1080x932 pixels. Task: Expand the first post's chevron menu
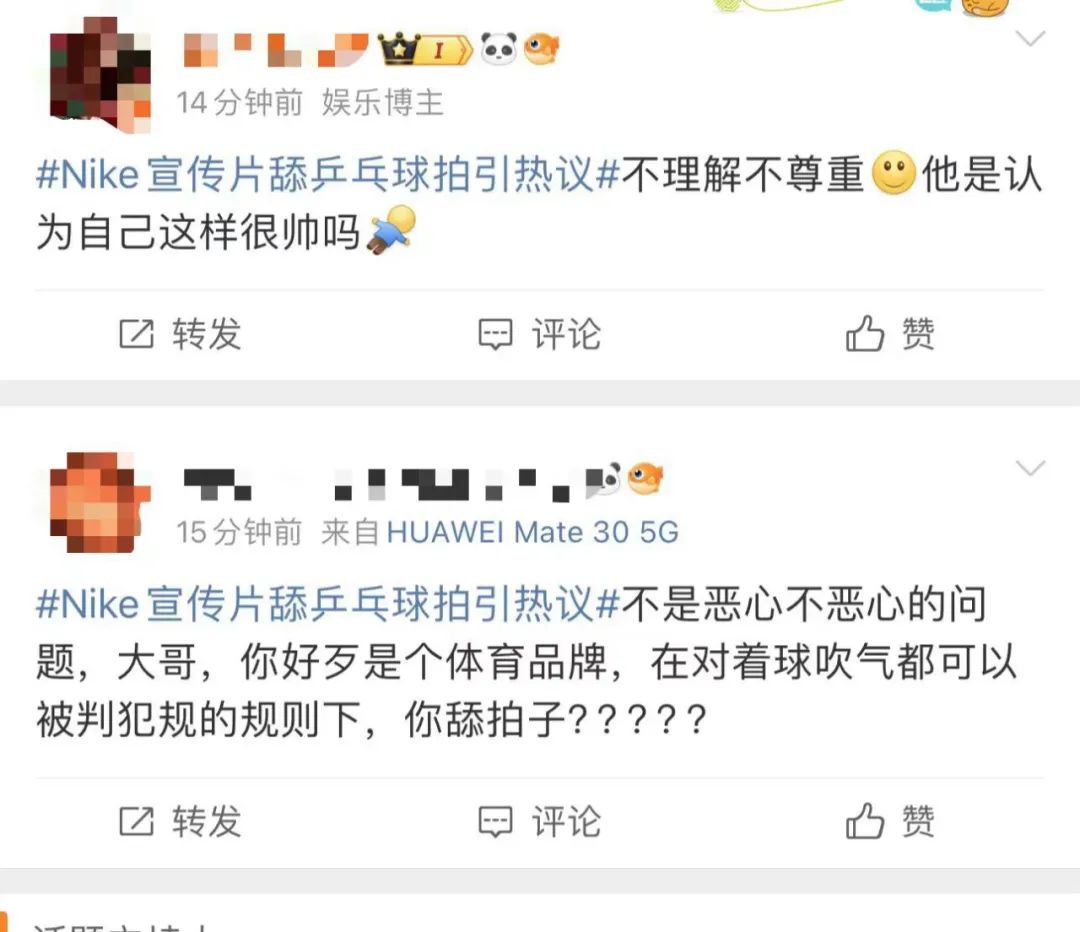[x=1030, y=38]
